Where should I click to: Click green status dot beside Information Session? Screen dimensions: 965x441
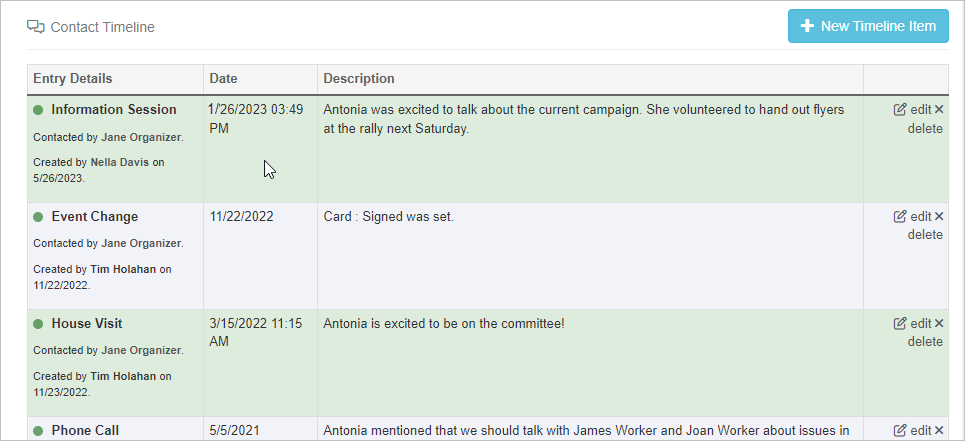(x=38, y=110)
